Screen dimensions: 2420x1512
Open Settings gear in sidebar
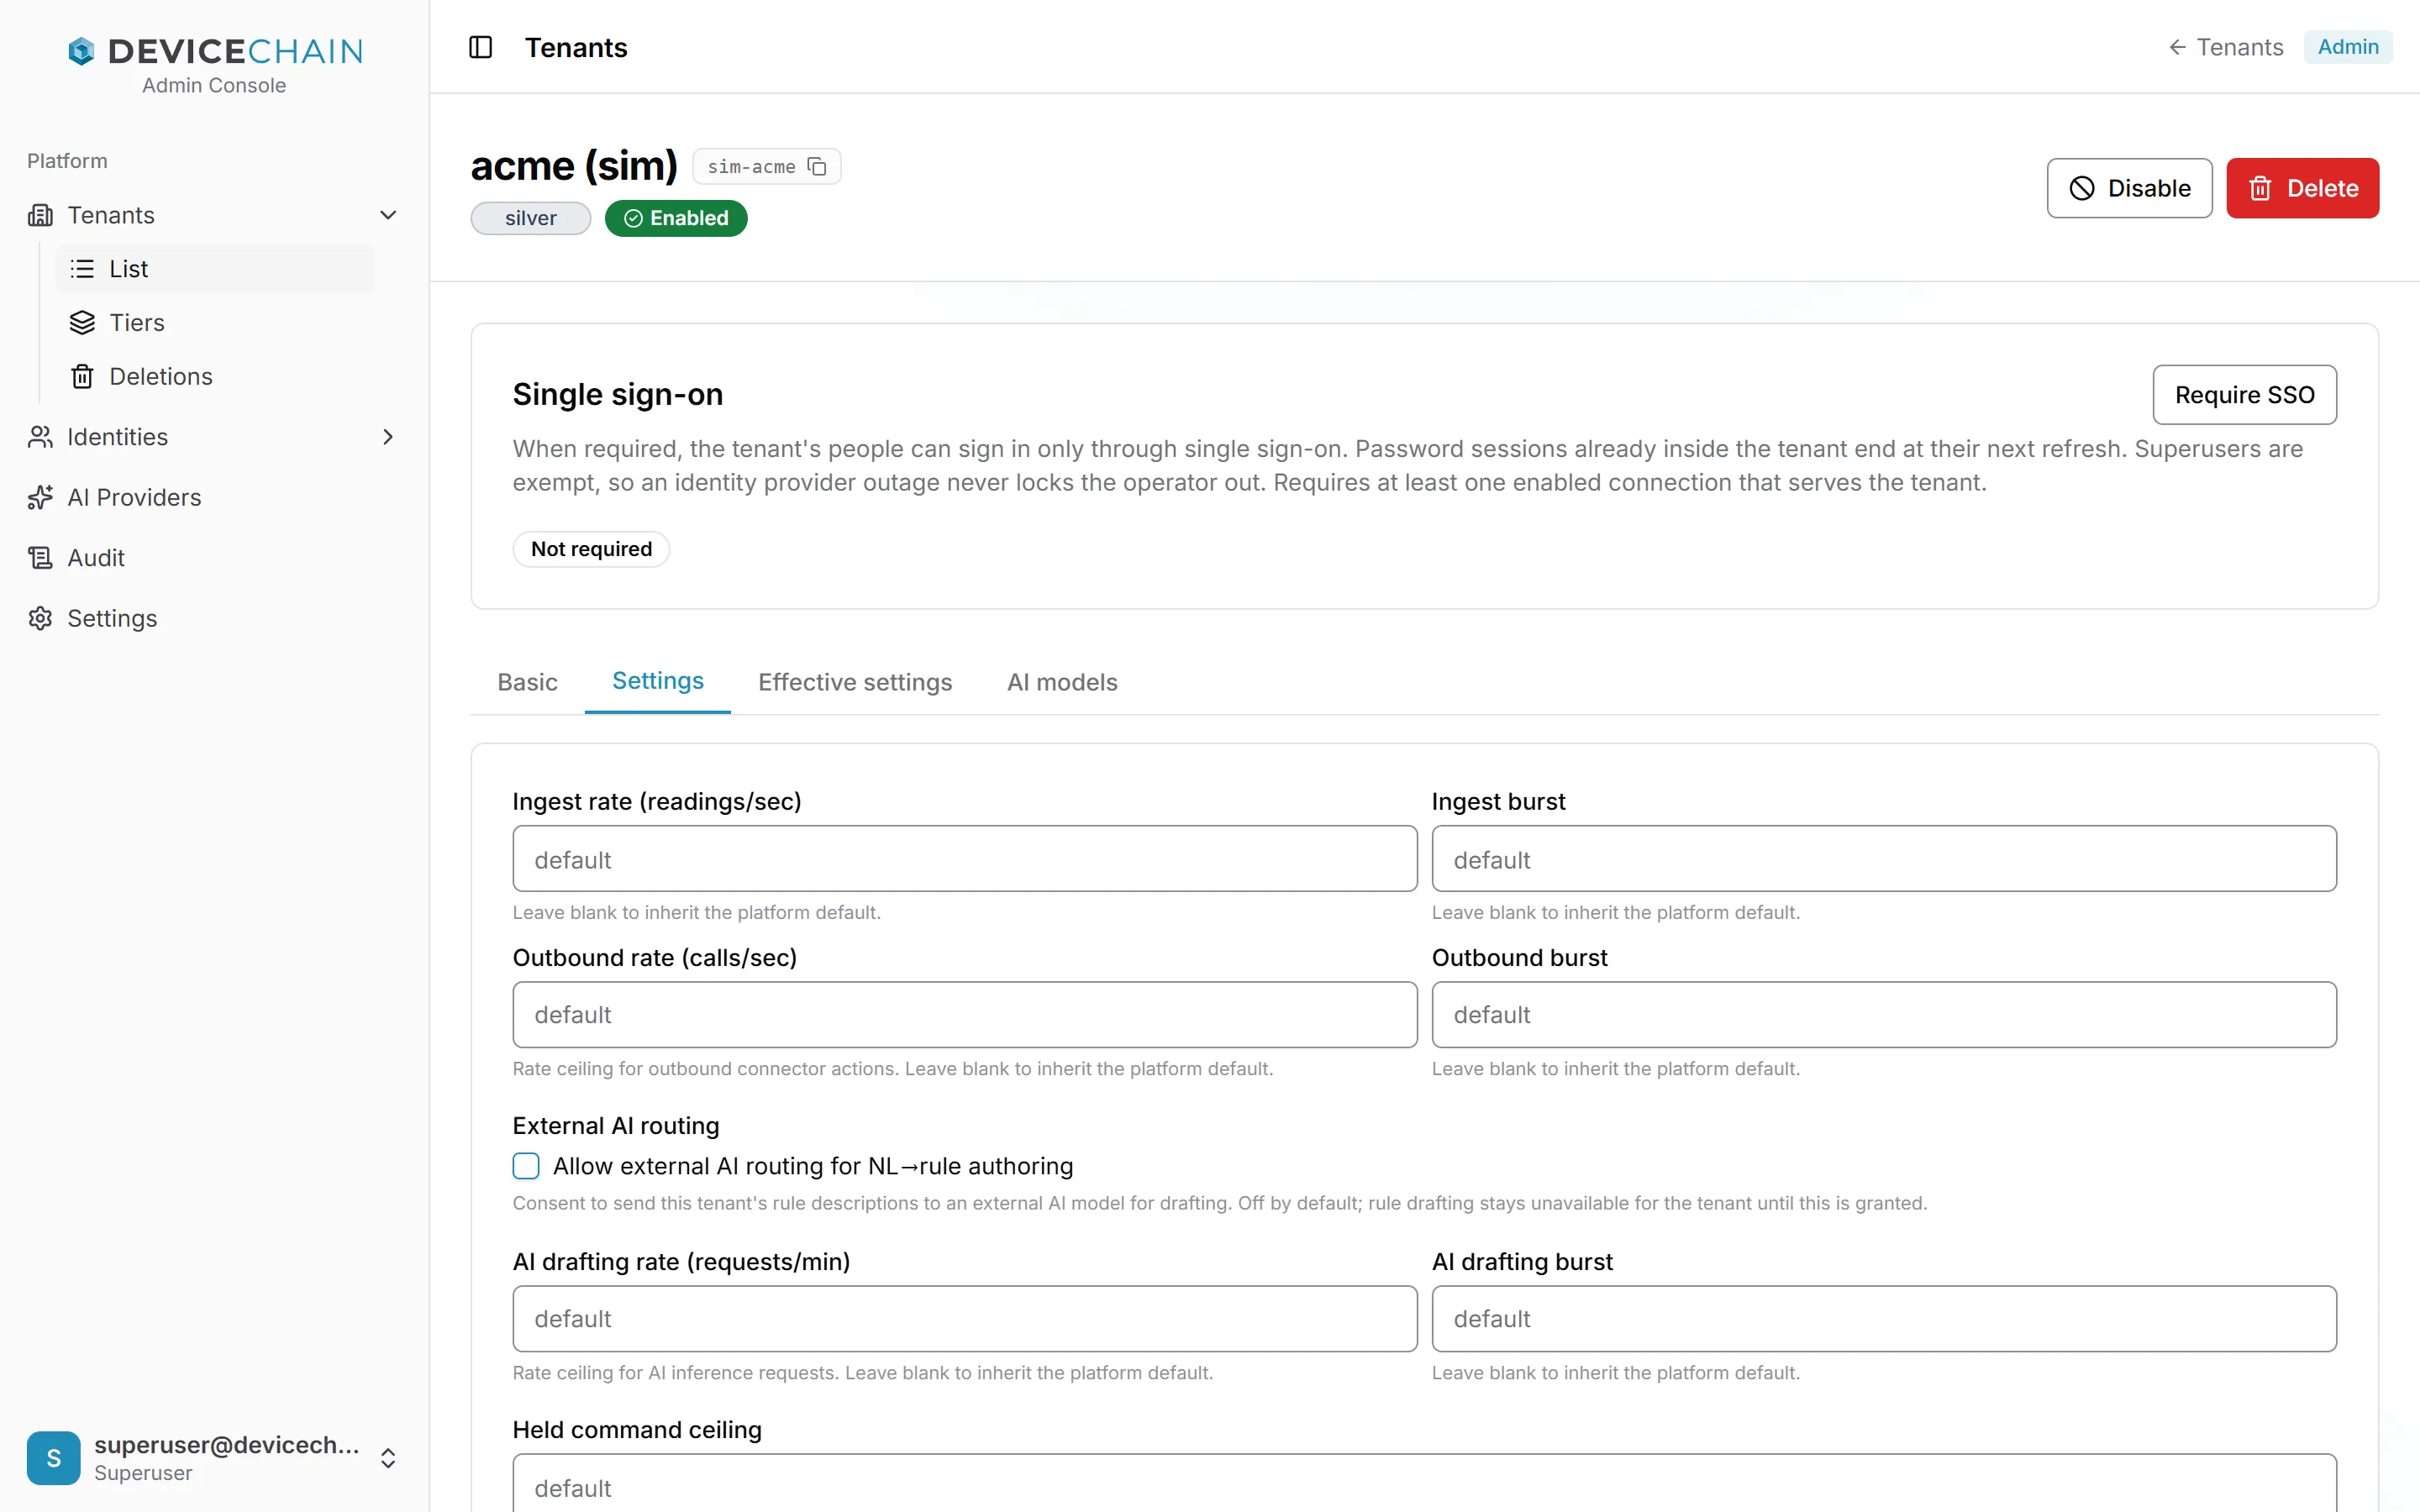(40, 618)
